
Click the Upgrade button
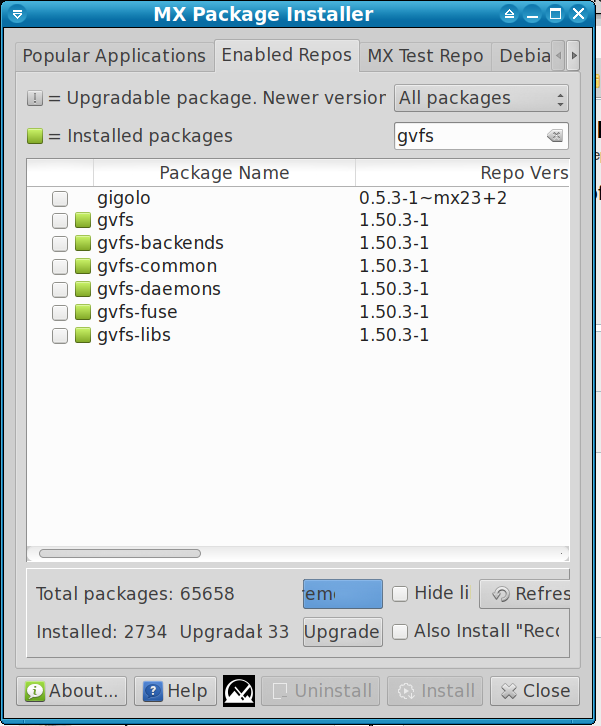point(343,632)
